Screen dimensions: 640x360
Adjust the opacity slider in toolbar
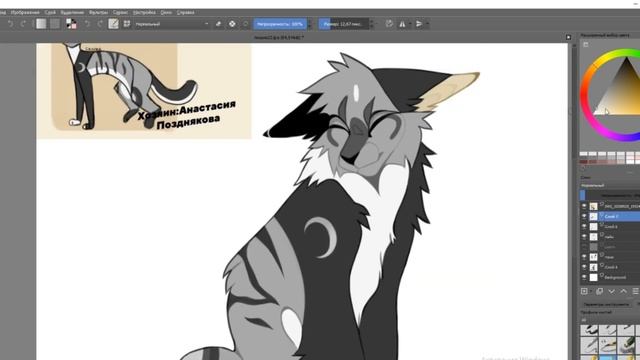[x=280, y=24]
